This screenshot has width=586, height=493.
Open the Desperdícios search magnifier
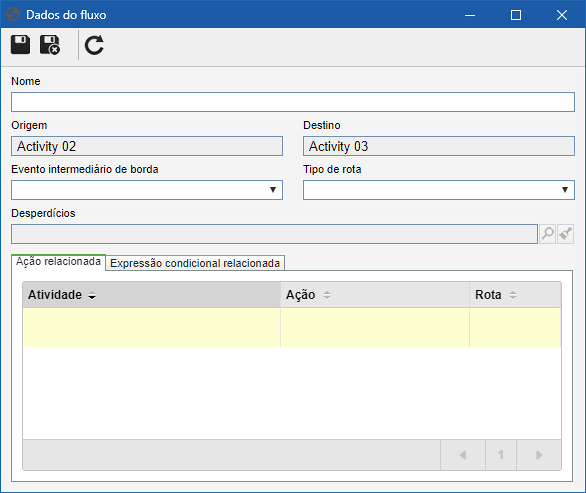pos(548,234)
